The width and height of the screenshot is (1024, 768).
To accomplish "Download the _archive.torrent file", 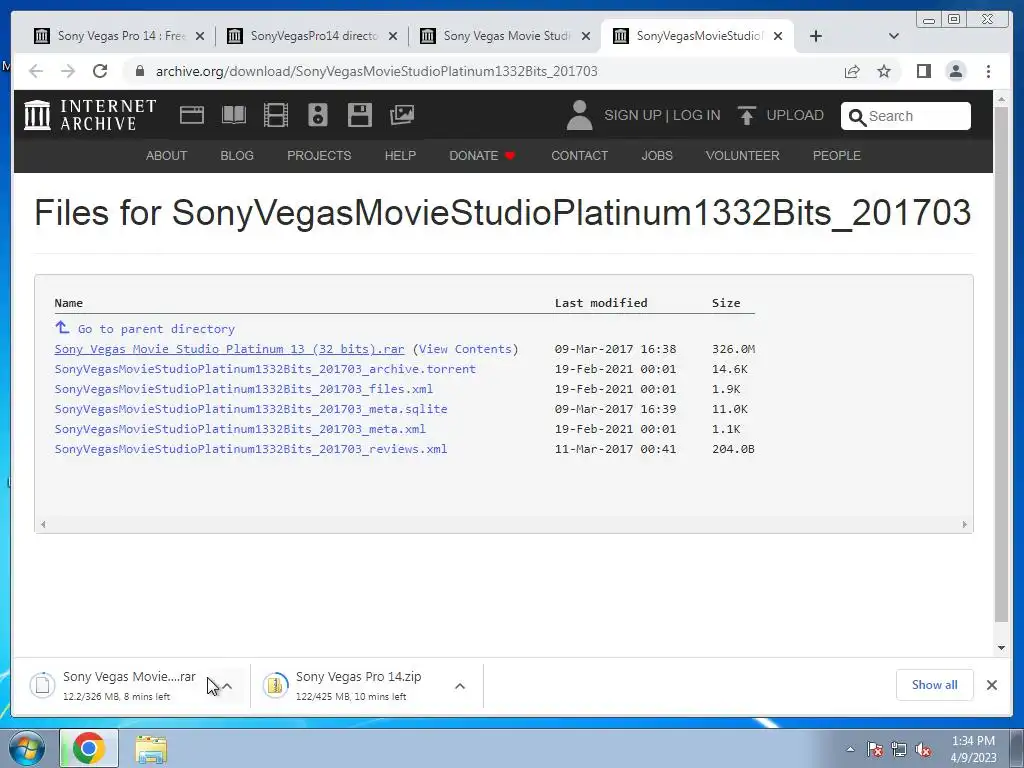I will (265, 369).
